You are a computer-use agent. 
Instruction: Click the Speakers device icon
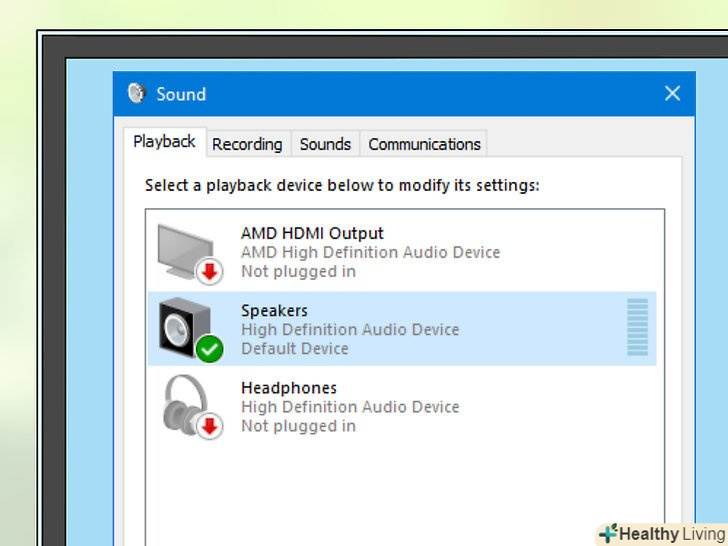(184, 326)
